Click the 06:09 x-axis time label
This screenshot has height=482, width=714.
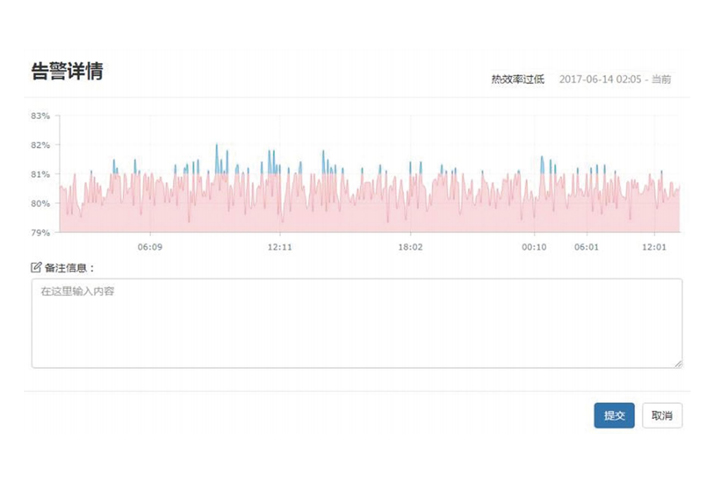(150, 246)
